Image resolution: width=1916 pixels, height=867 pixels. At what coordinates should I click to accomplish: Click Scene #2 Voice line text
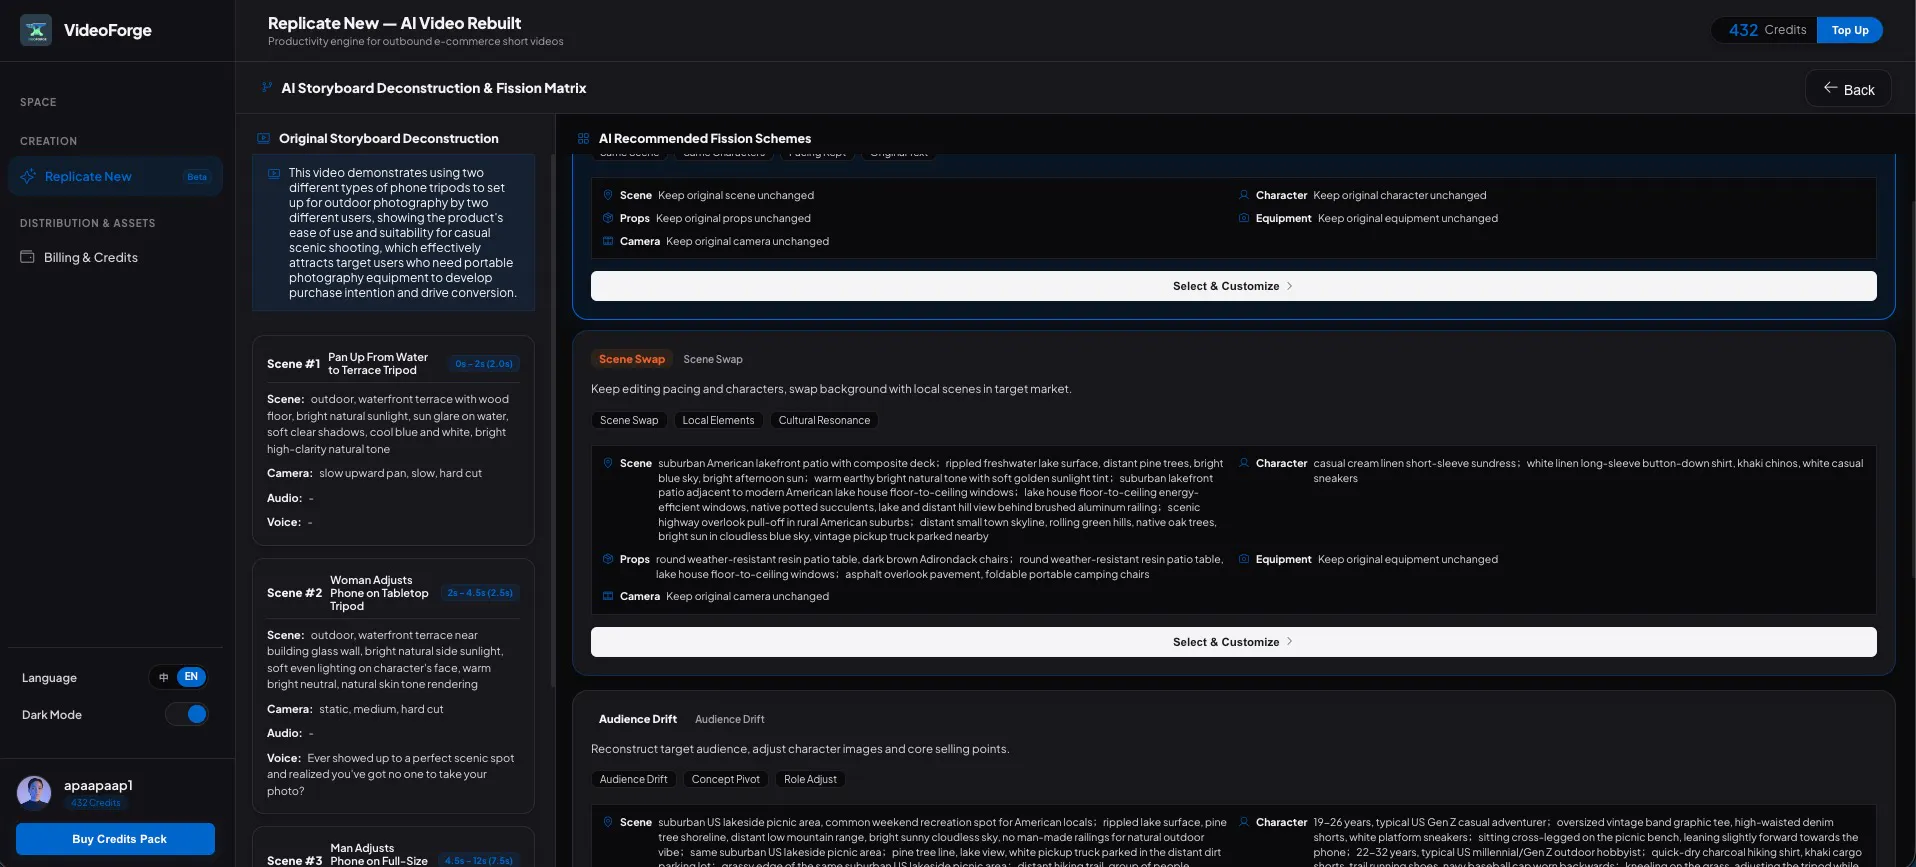pyautogui.click(x=390, y=774)
